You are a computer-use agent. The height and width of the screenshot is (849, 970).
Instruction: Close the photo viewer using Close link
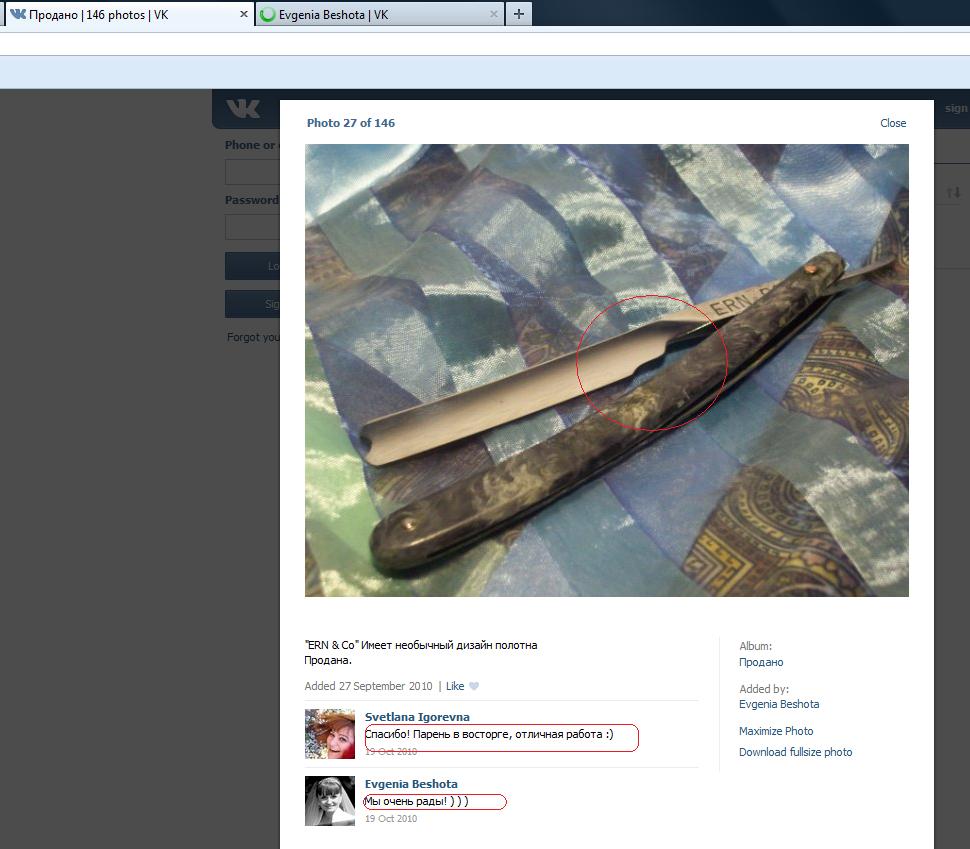click(x=893, y=123)
